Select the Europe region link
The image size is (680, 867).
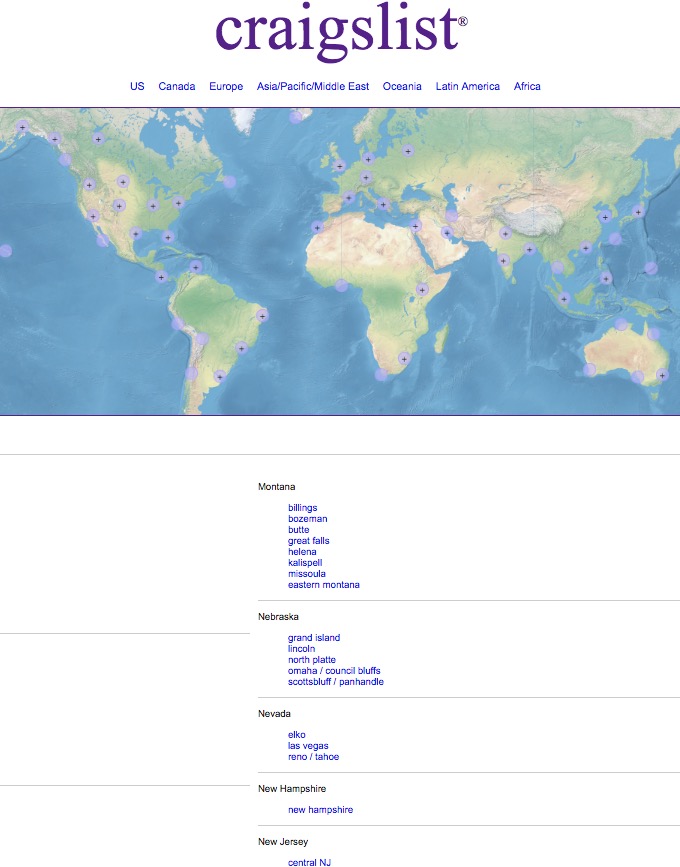pyautogui.click(x=226, y=86)
